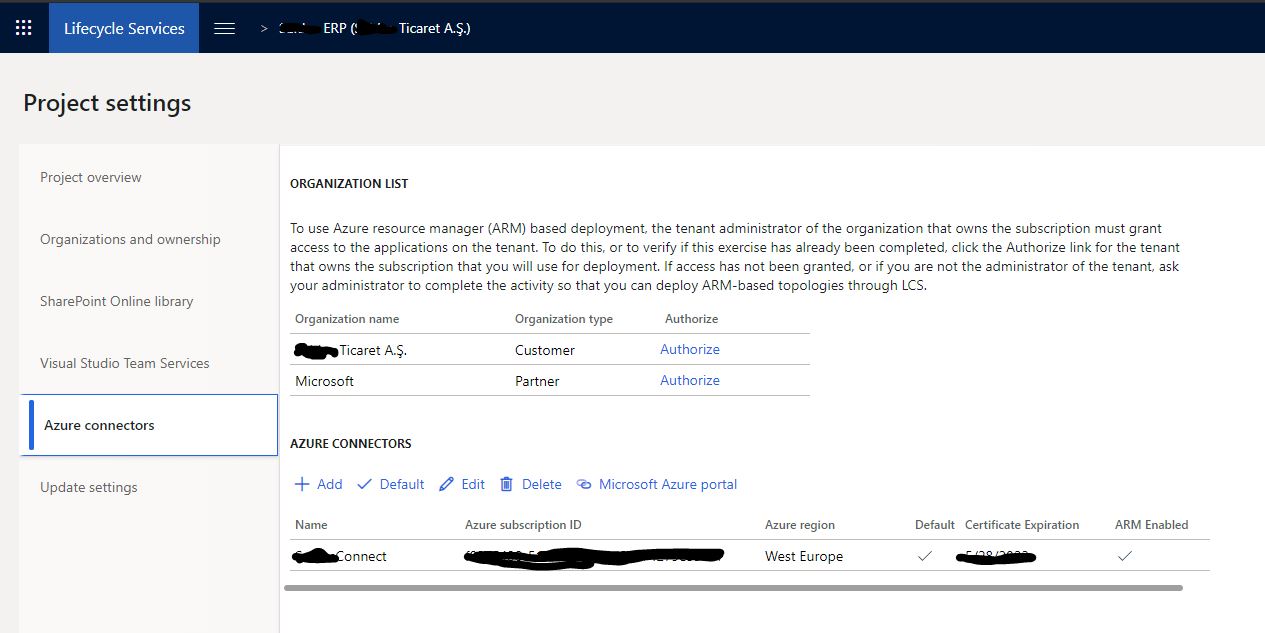Screen dimensions: 1265x633
Task: Click the ERP project breadcrumb
Action: point(375,28)
